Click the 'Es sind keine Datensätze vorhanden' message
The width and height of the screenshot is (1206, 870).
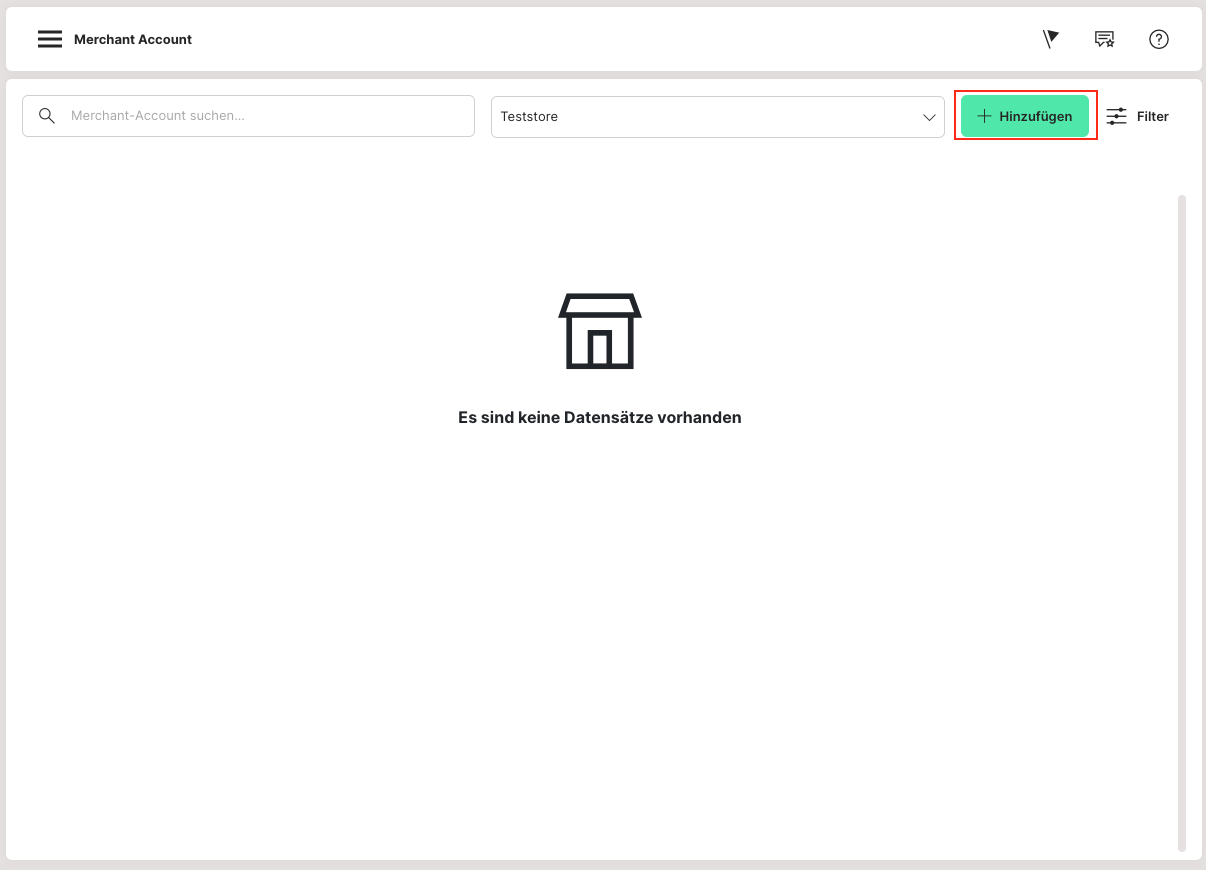click(599, 418)
